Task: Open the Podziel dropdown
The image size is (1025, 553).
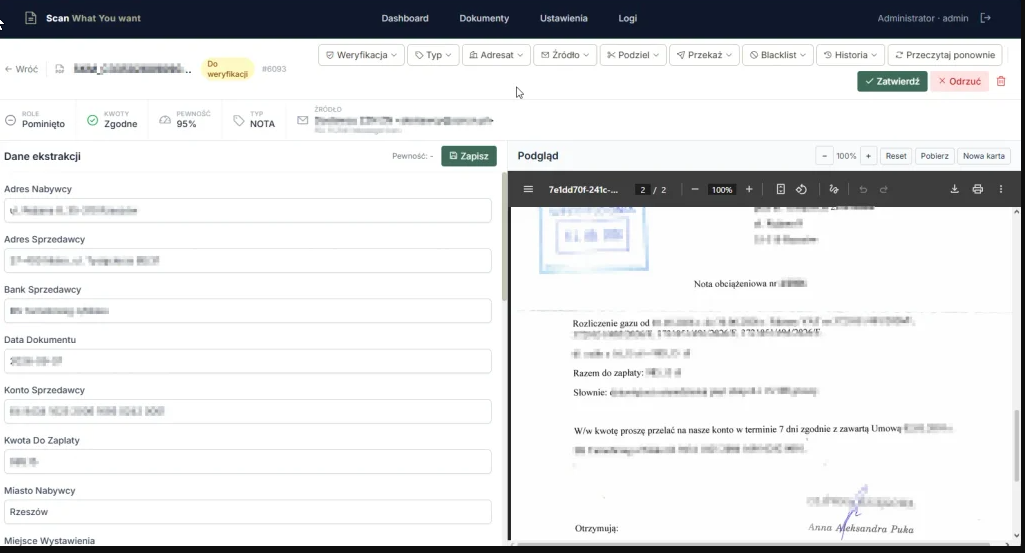Action: pyautogui.click(x=633, y=55)
